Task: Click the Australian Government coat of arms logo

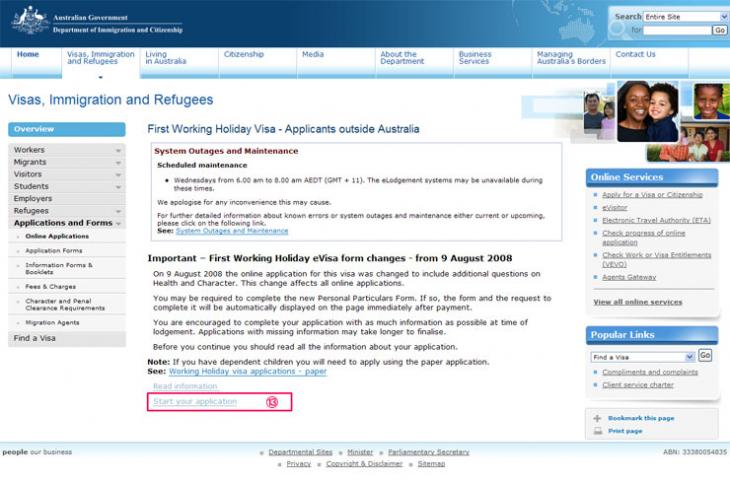Action: [31, 20]
